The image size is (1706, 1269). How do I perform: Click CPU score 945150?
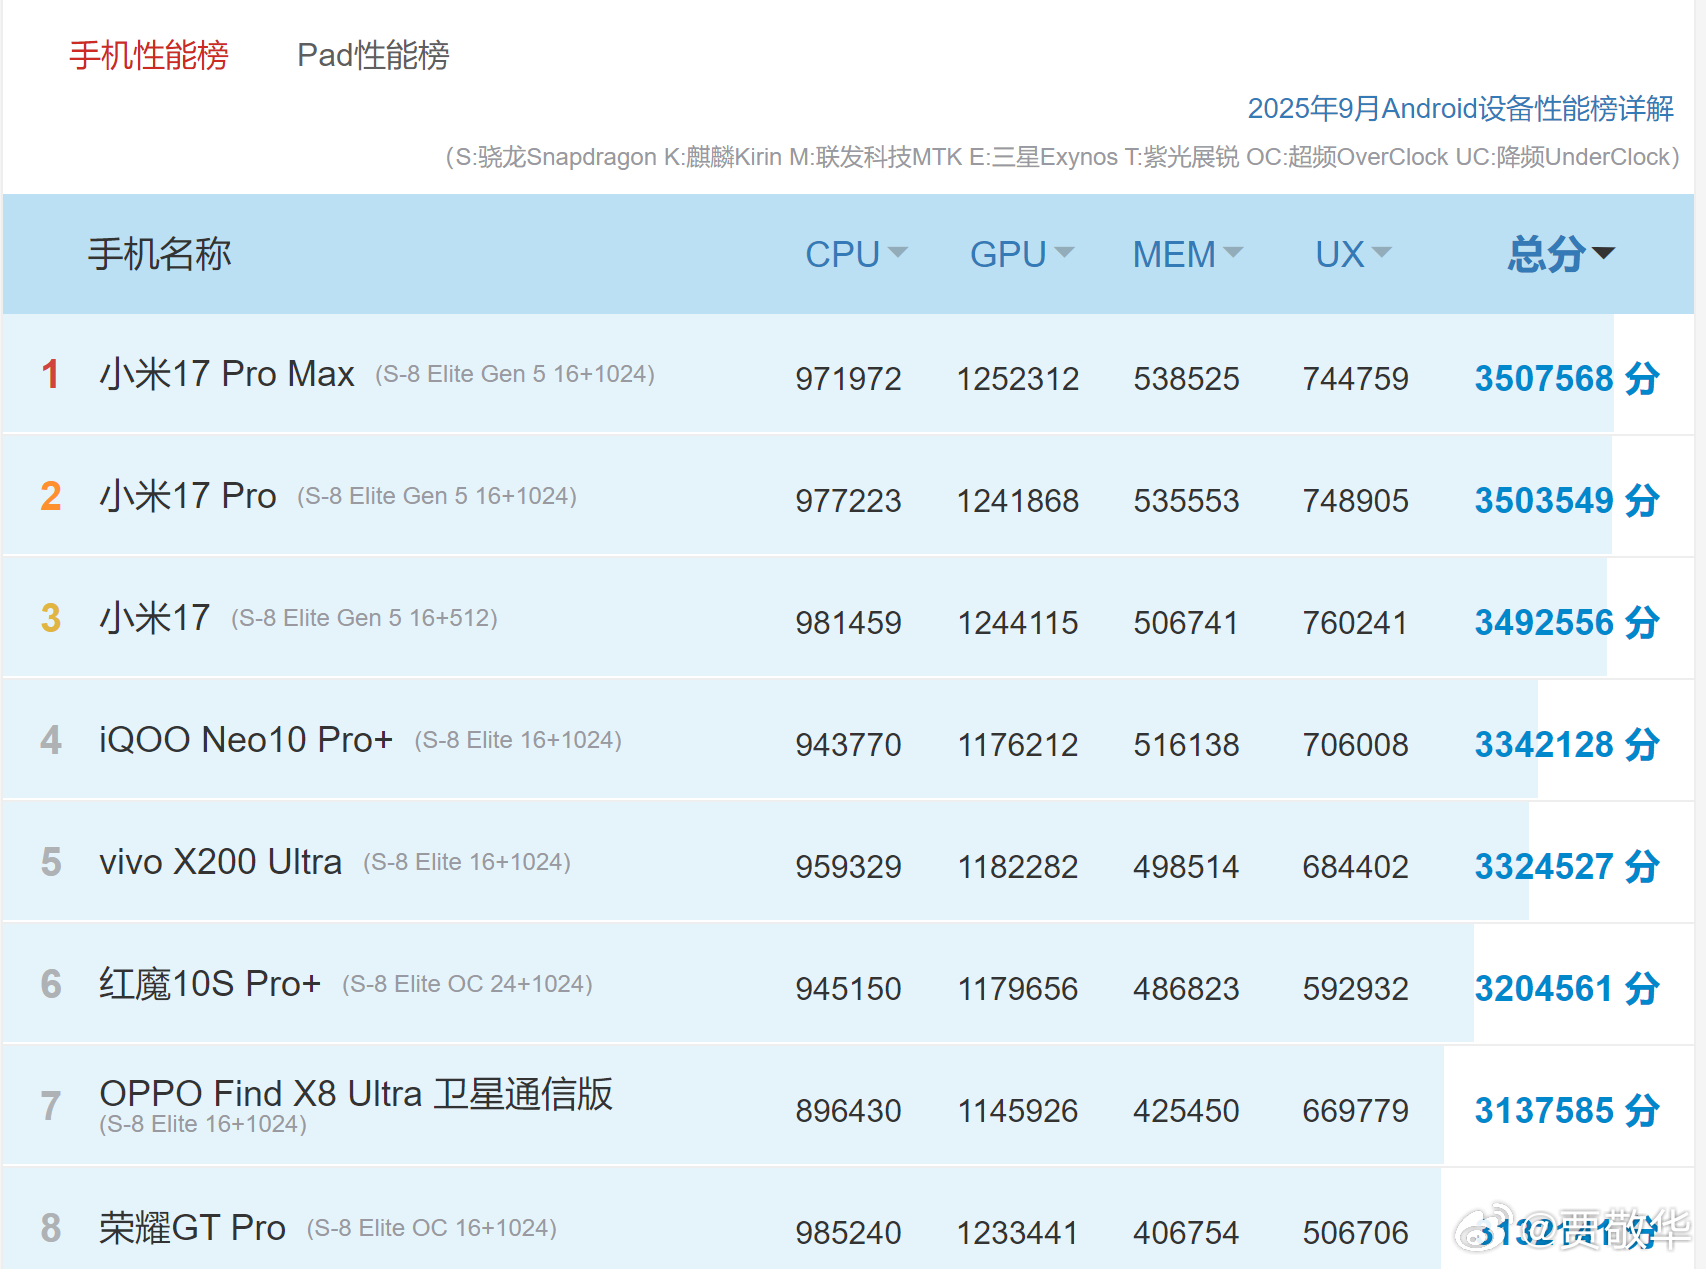click(848, 989)
